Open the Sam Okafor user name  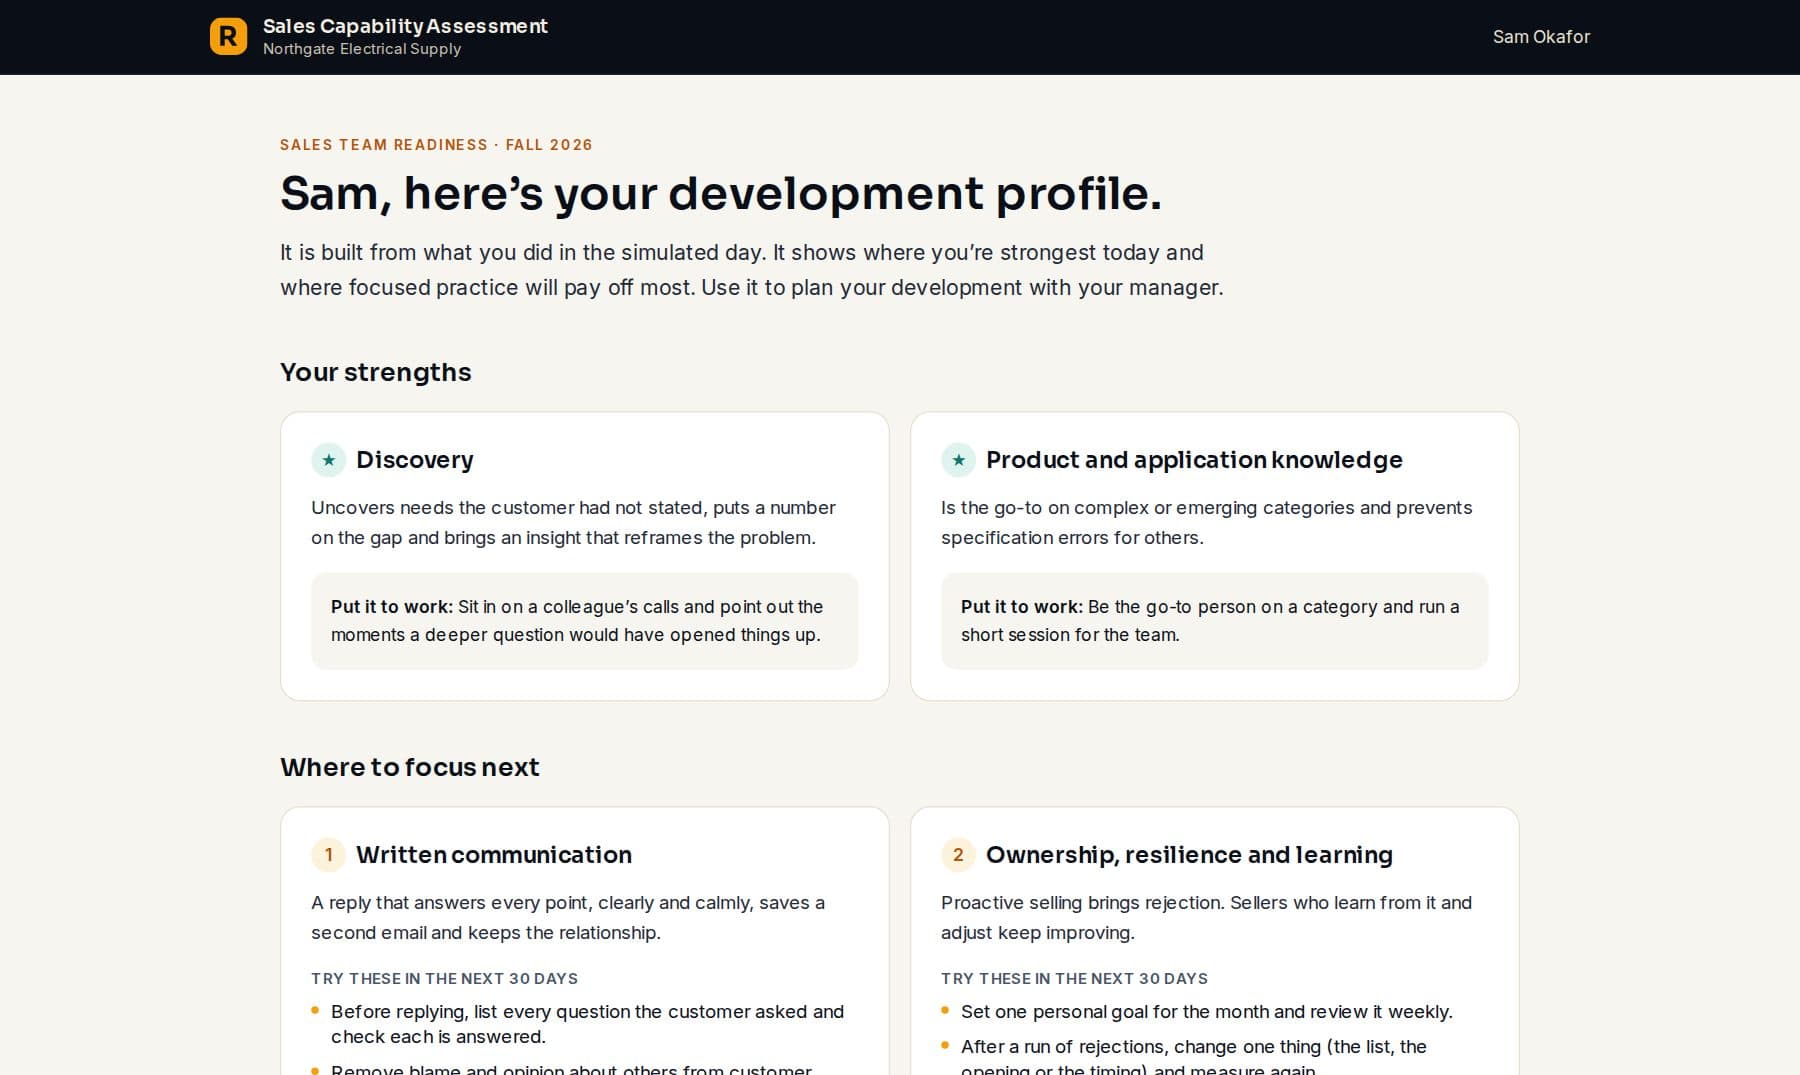pos(1541,37)
